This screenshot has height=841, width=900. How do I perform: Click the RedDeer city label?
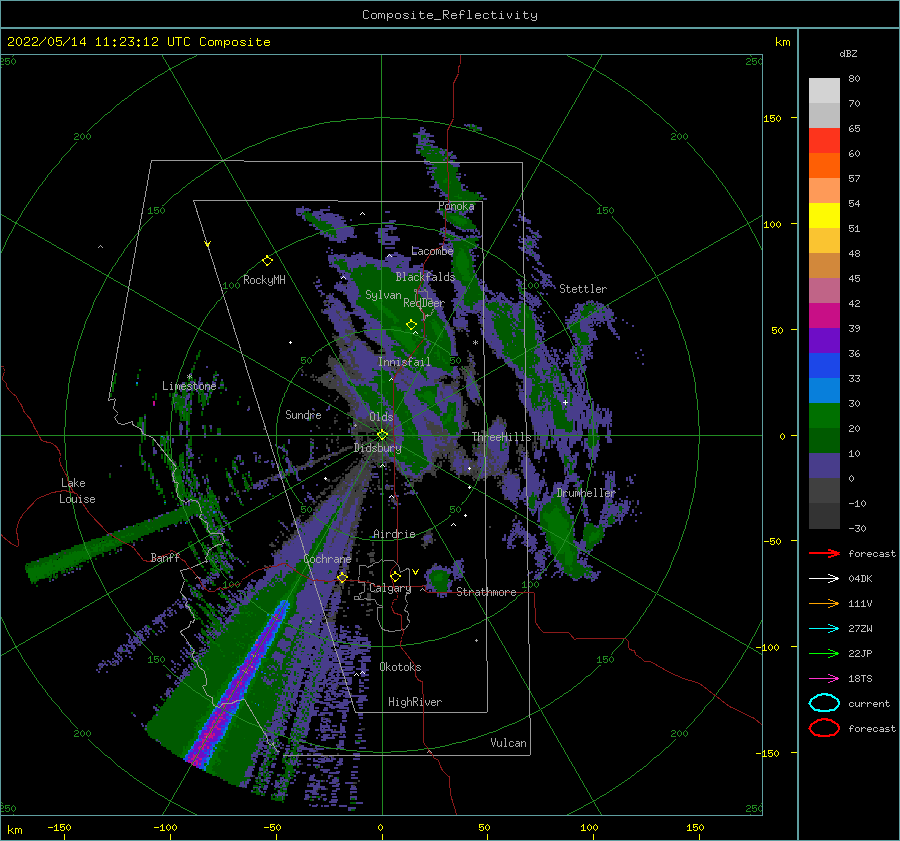424,303
